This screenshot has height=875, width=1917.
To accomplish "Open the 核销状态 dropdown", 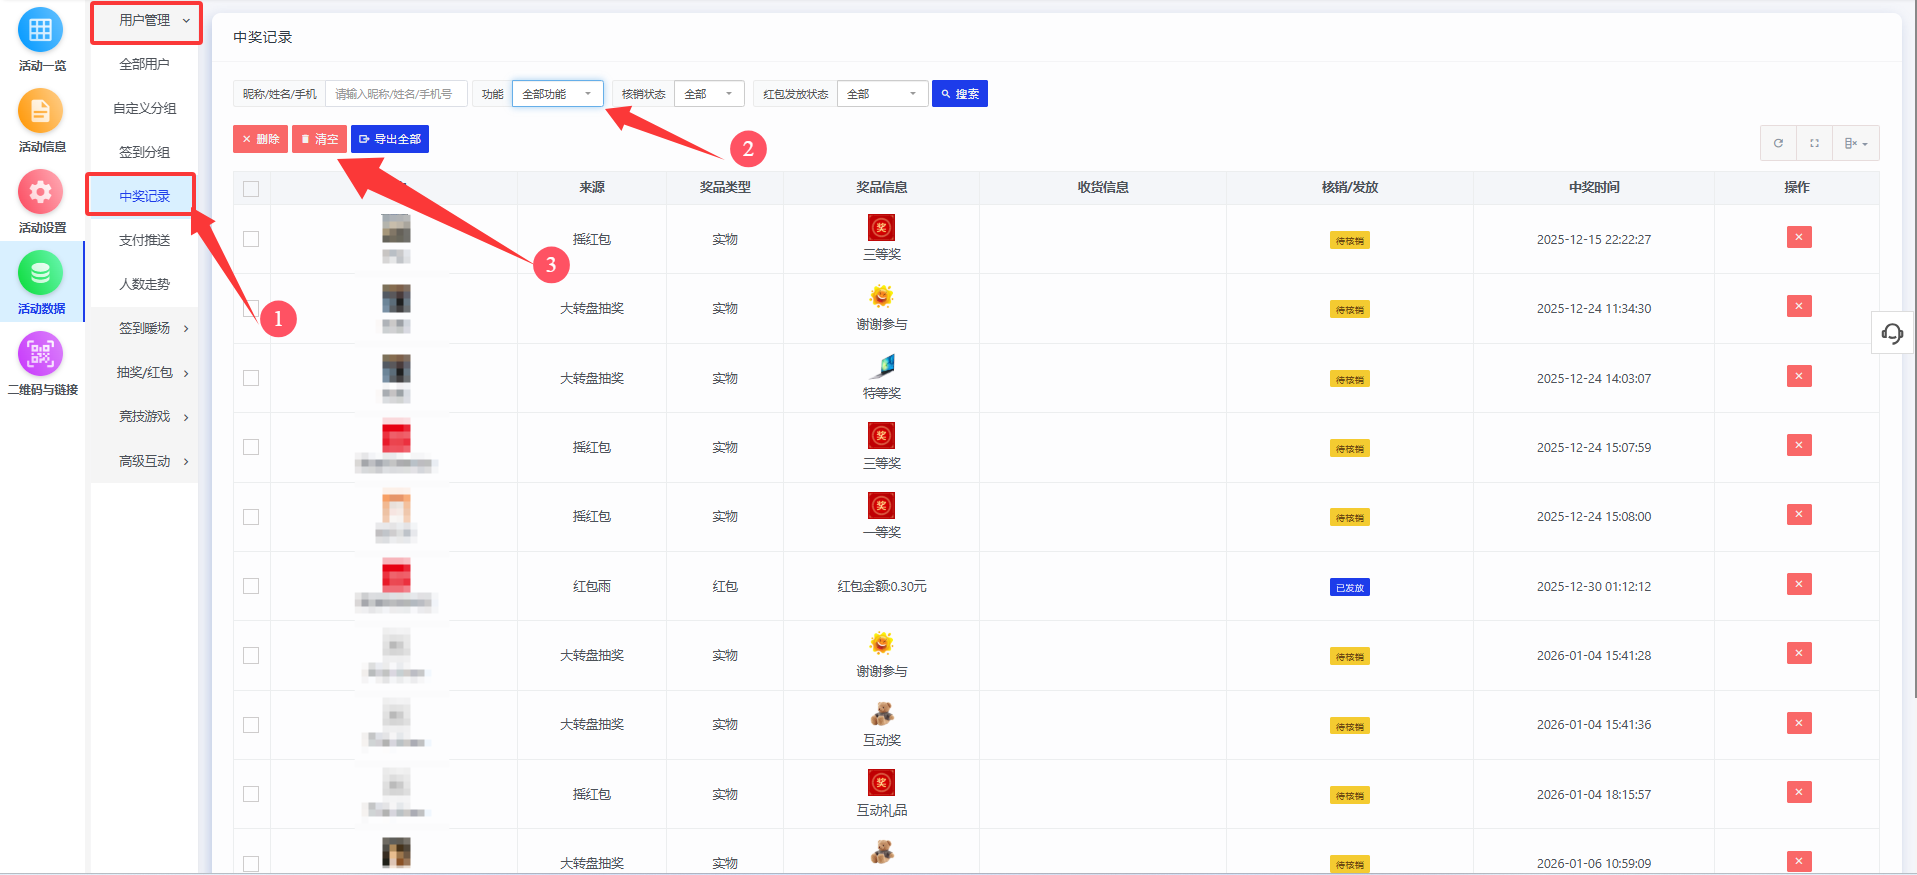I will tap(709, 94).
